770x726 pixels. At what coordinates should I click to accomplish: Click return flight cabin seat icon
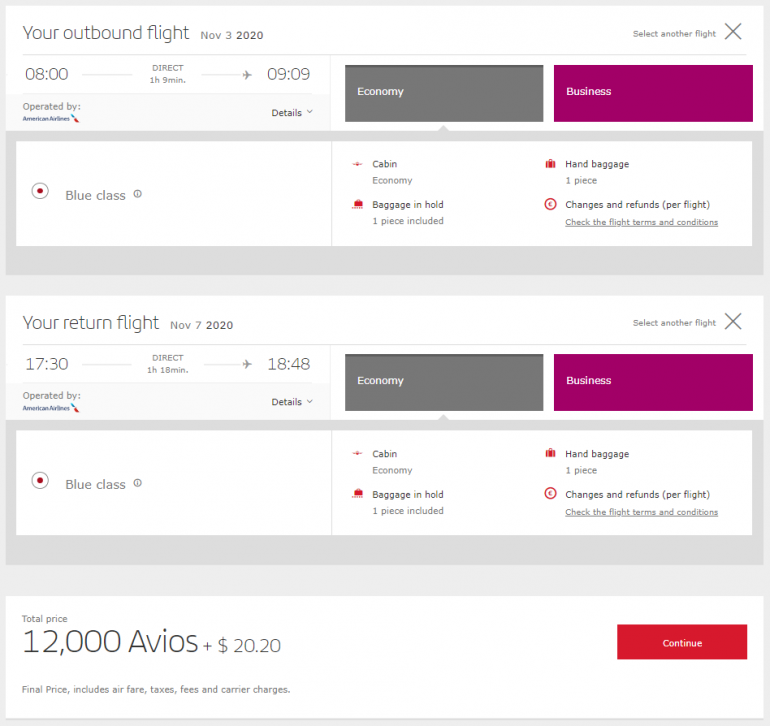pos(358,453)
